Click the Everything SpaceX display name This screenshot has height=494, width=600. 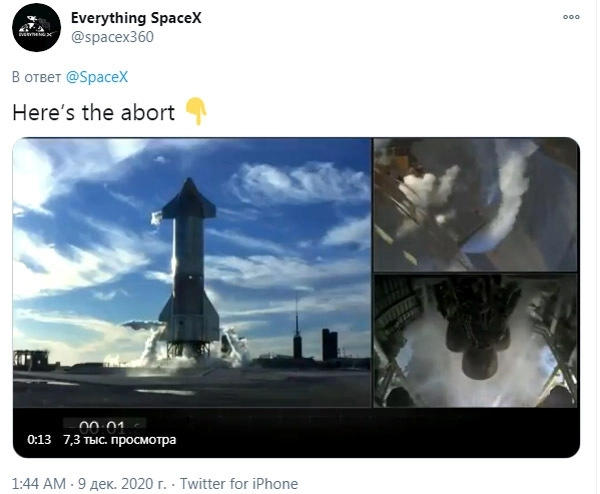pos(136,18)
